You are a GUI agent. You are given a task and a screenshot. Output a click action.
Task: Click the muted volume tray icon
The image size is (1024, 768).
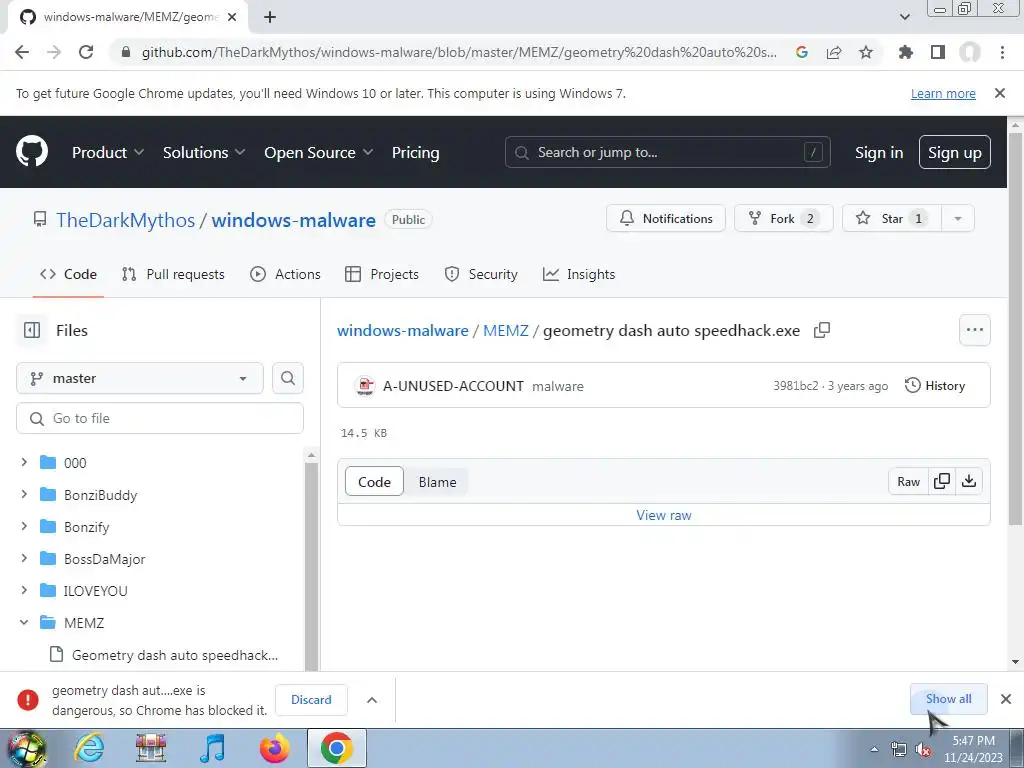923,749
